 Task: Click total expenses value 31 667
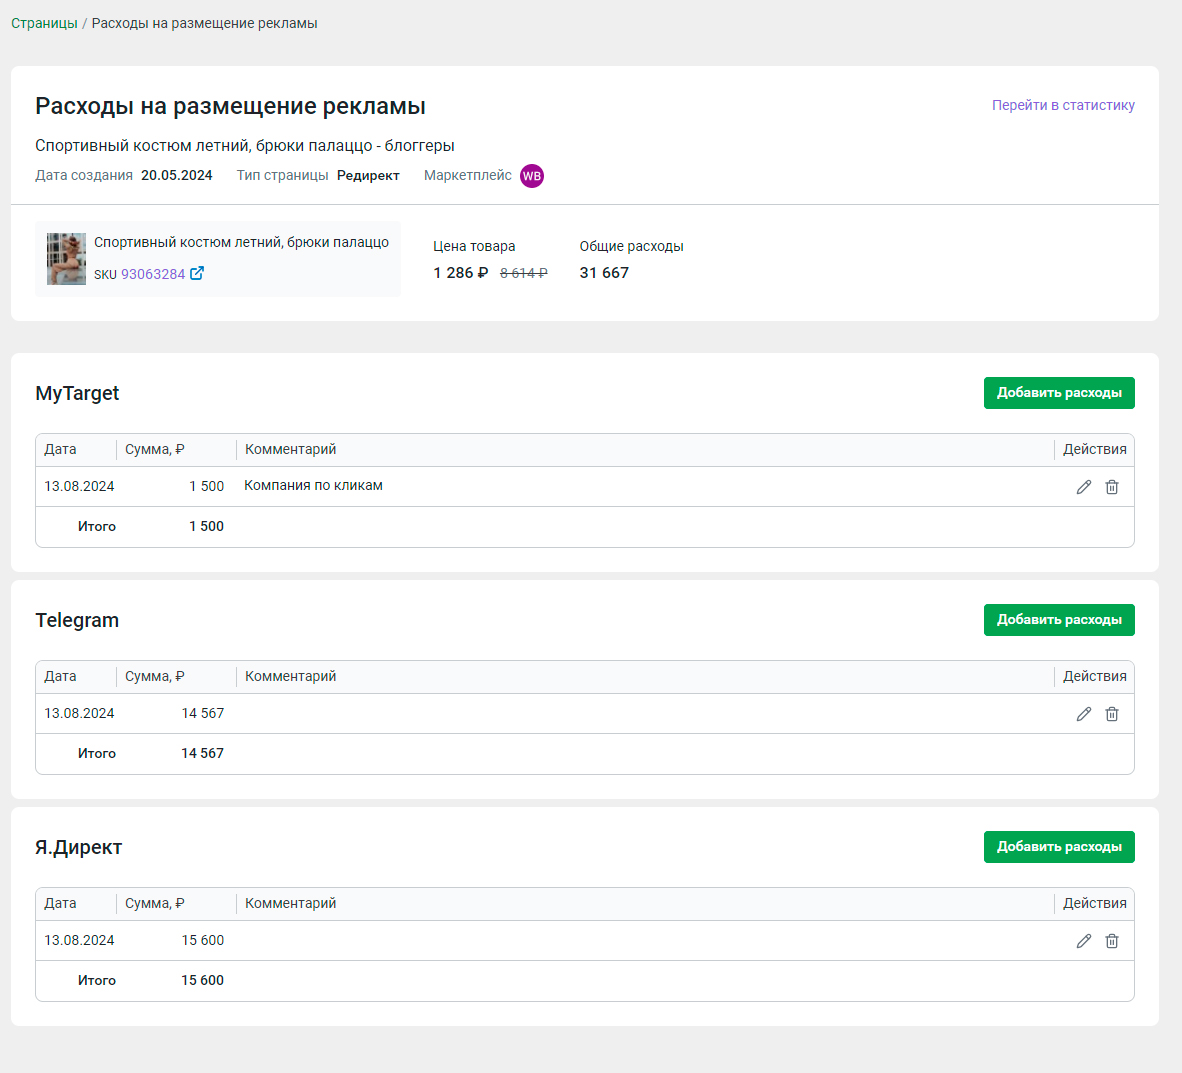coord(604,273)
